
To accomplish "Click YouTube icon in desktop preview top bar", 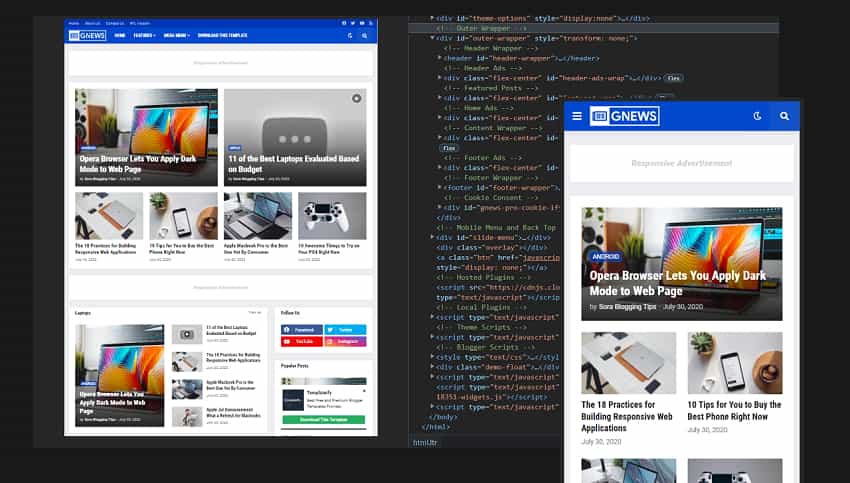I will pos(362,23).
